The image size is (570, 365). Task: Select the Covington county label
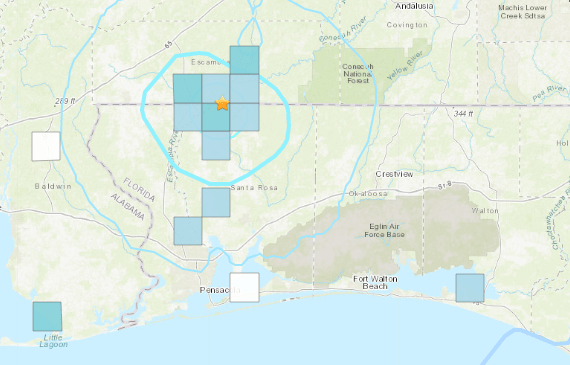pos(407,25)
